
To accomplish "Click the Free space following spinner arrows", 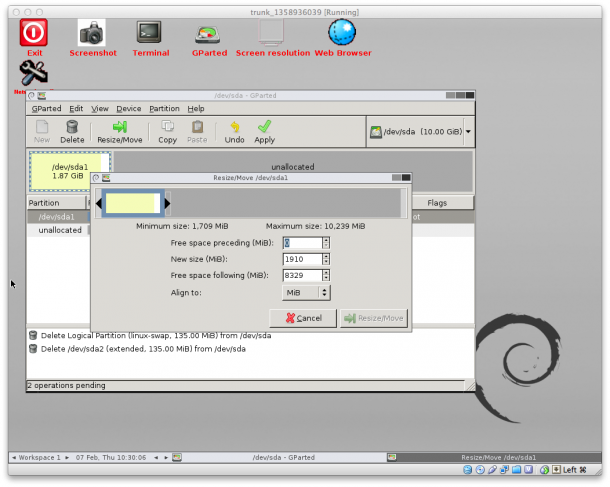I will coord(326,275).
